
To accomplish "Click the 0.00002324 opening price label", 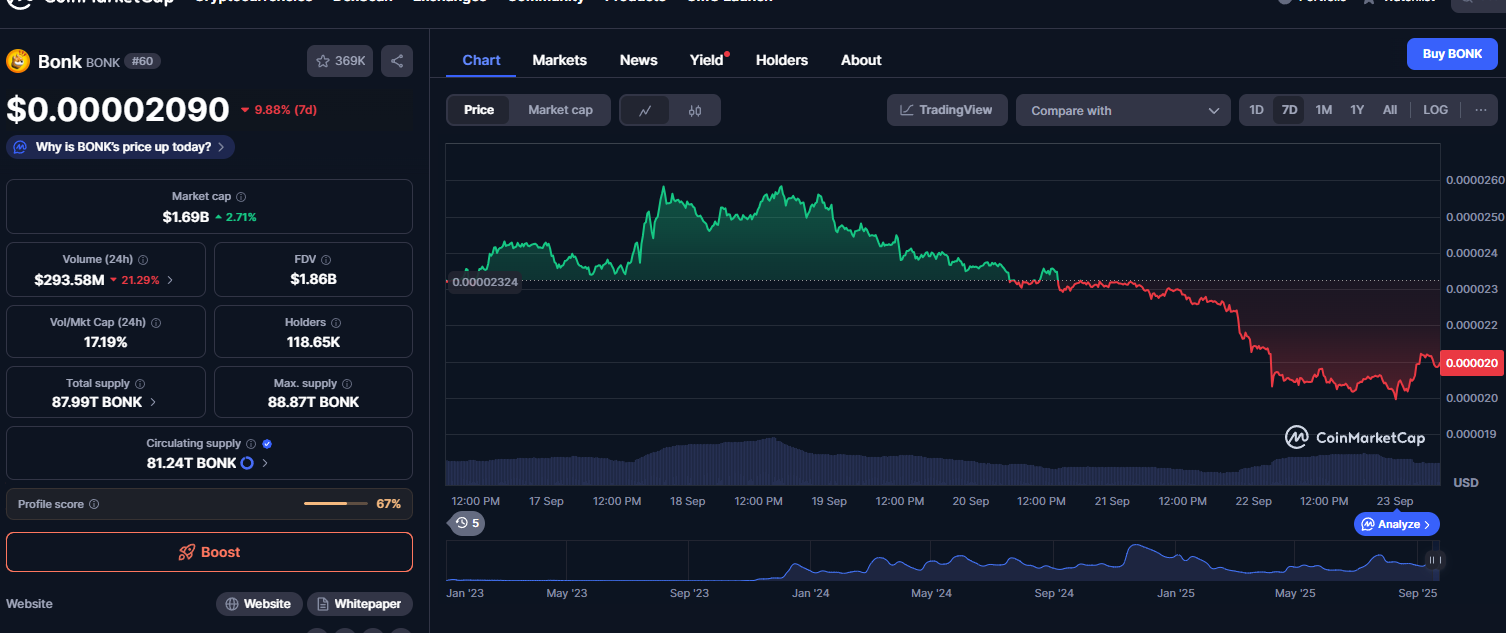I will pos(484,282).
